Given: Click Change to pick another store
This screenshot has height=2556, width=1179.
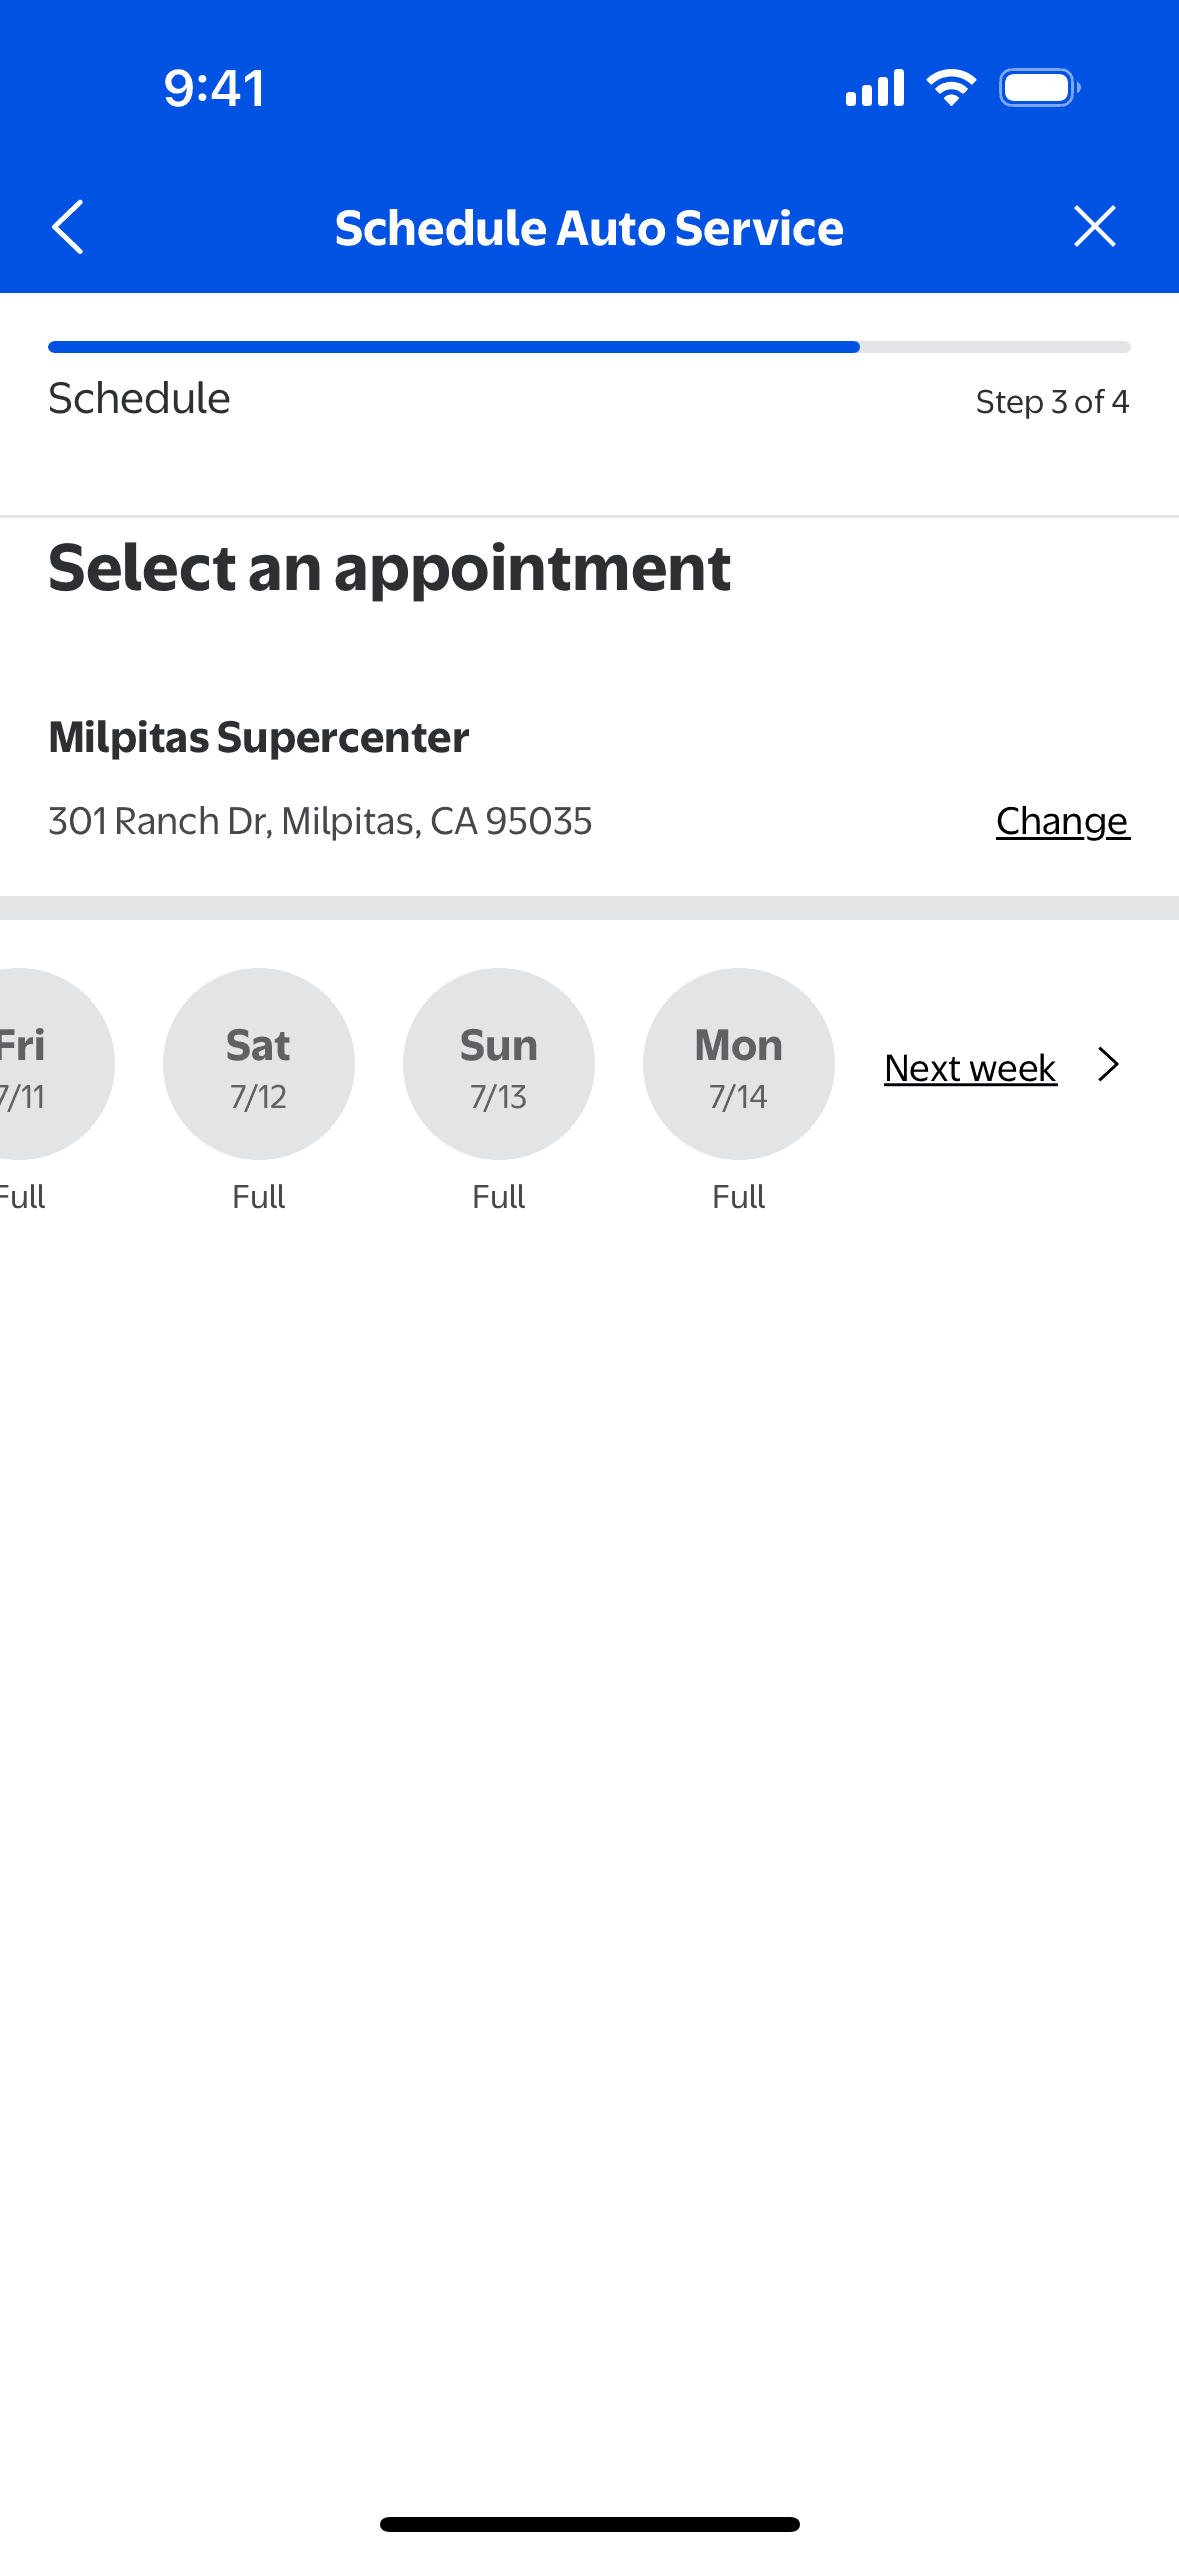Looking at the screenshot, I should tap(1062, 821).
